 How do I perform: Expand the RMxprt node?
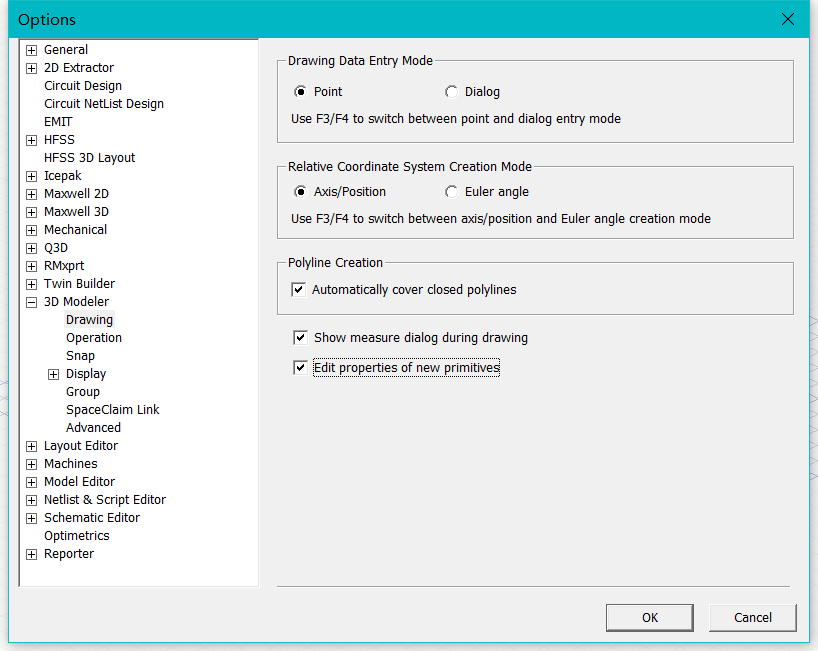[x=31, y=266]
